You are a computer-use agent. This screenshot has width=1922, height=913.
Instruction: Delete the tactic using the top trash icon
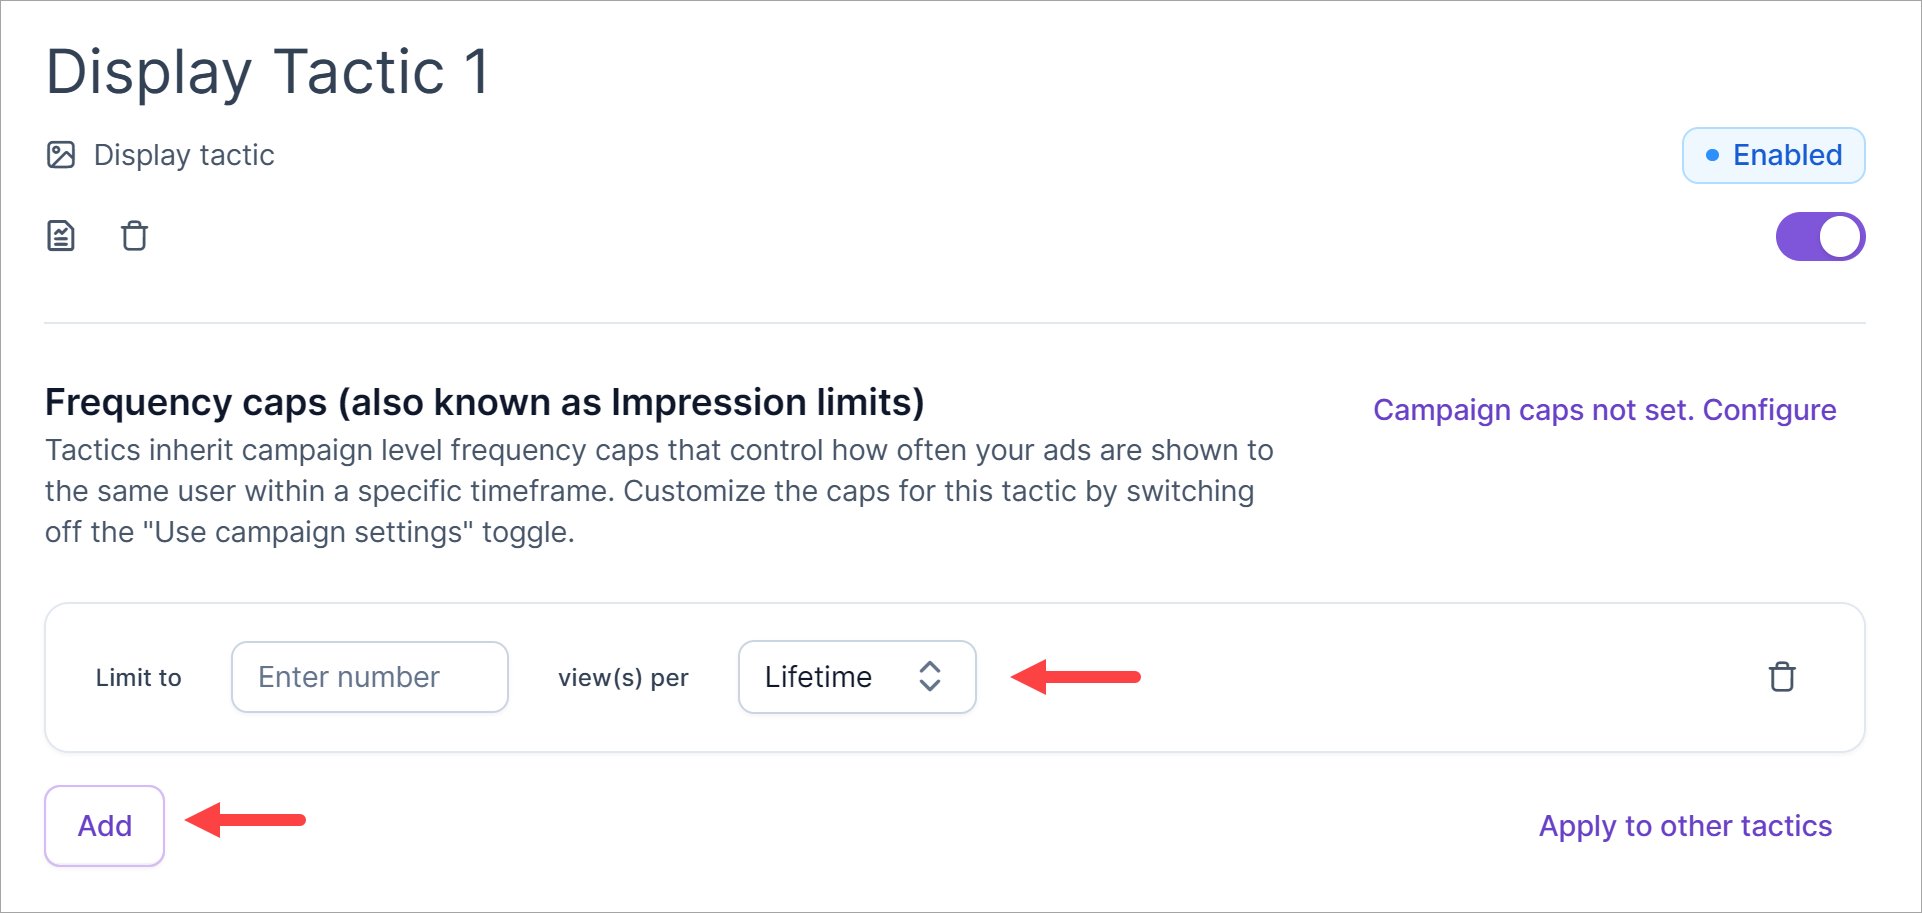[x=134, y=236]
